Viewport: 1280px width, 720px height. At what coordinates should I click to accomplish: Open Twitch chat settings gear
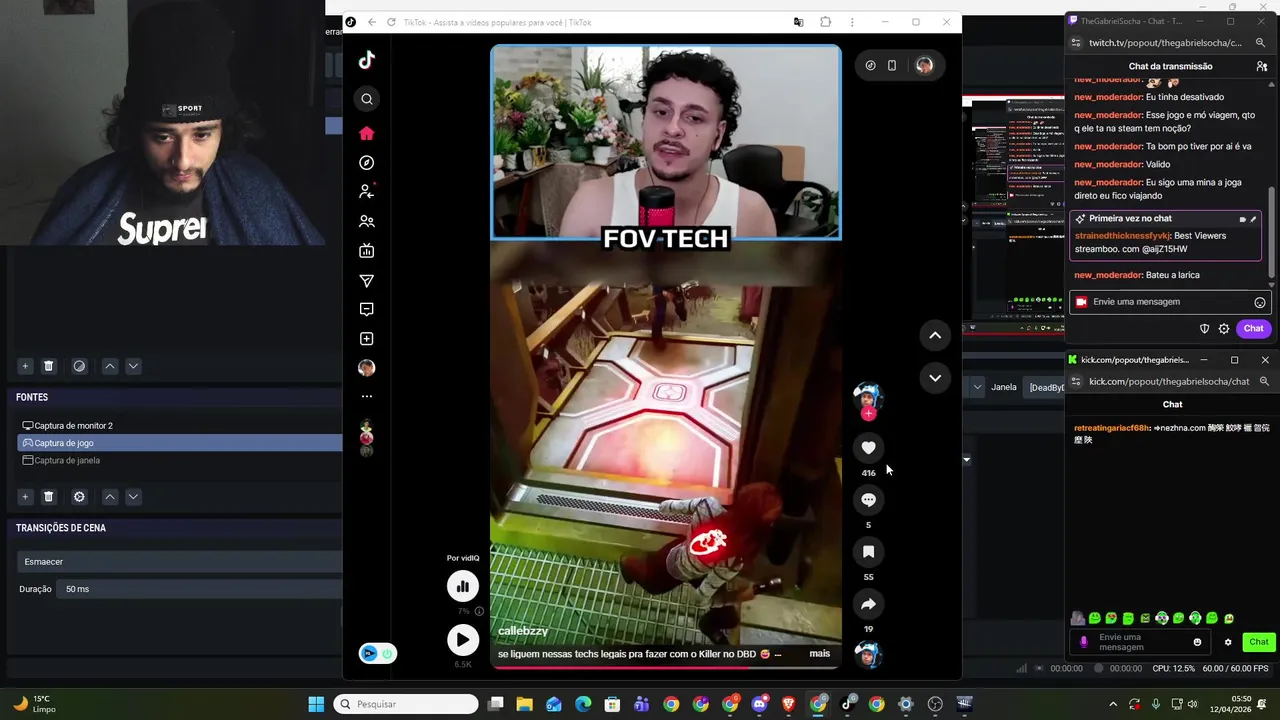pyautogui.click(x=1223, y=329)
